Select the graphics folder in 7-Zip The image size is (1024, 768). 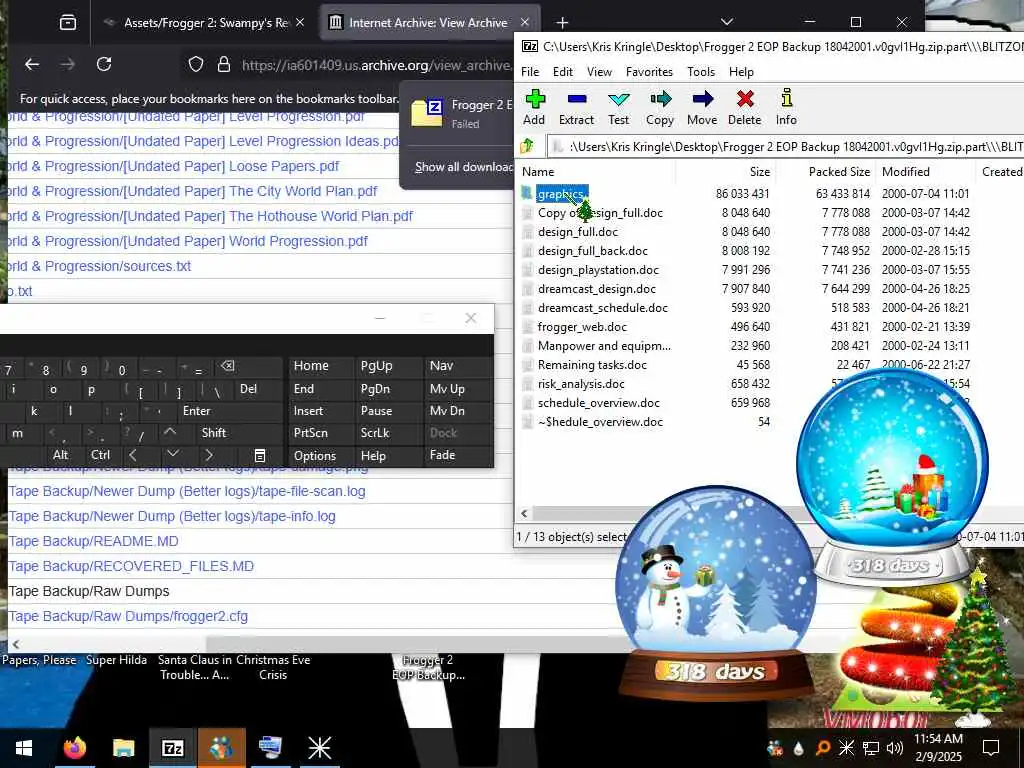[562, 194]
